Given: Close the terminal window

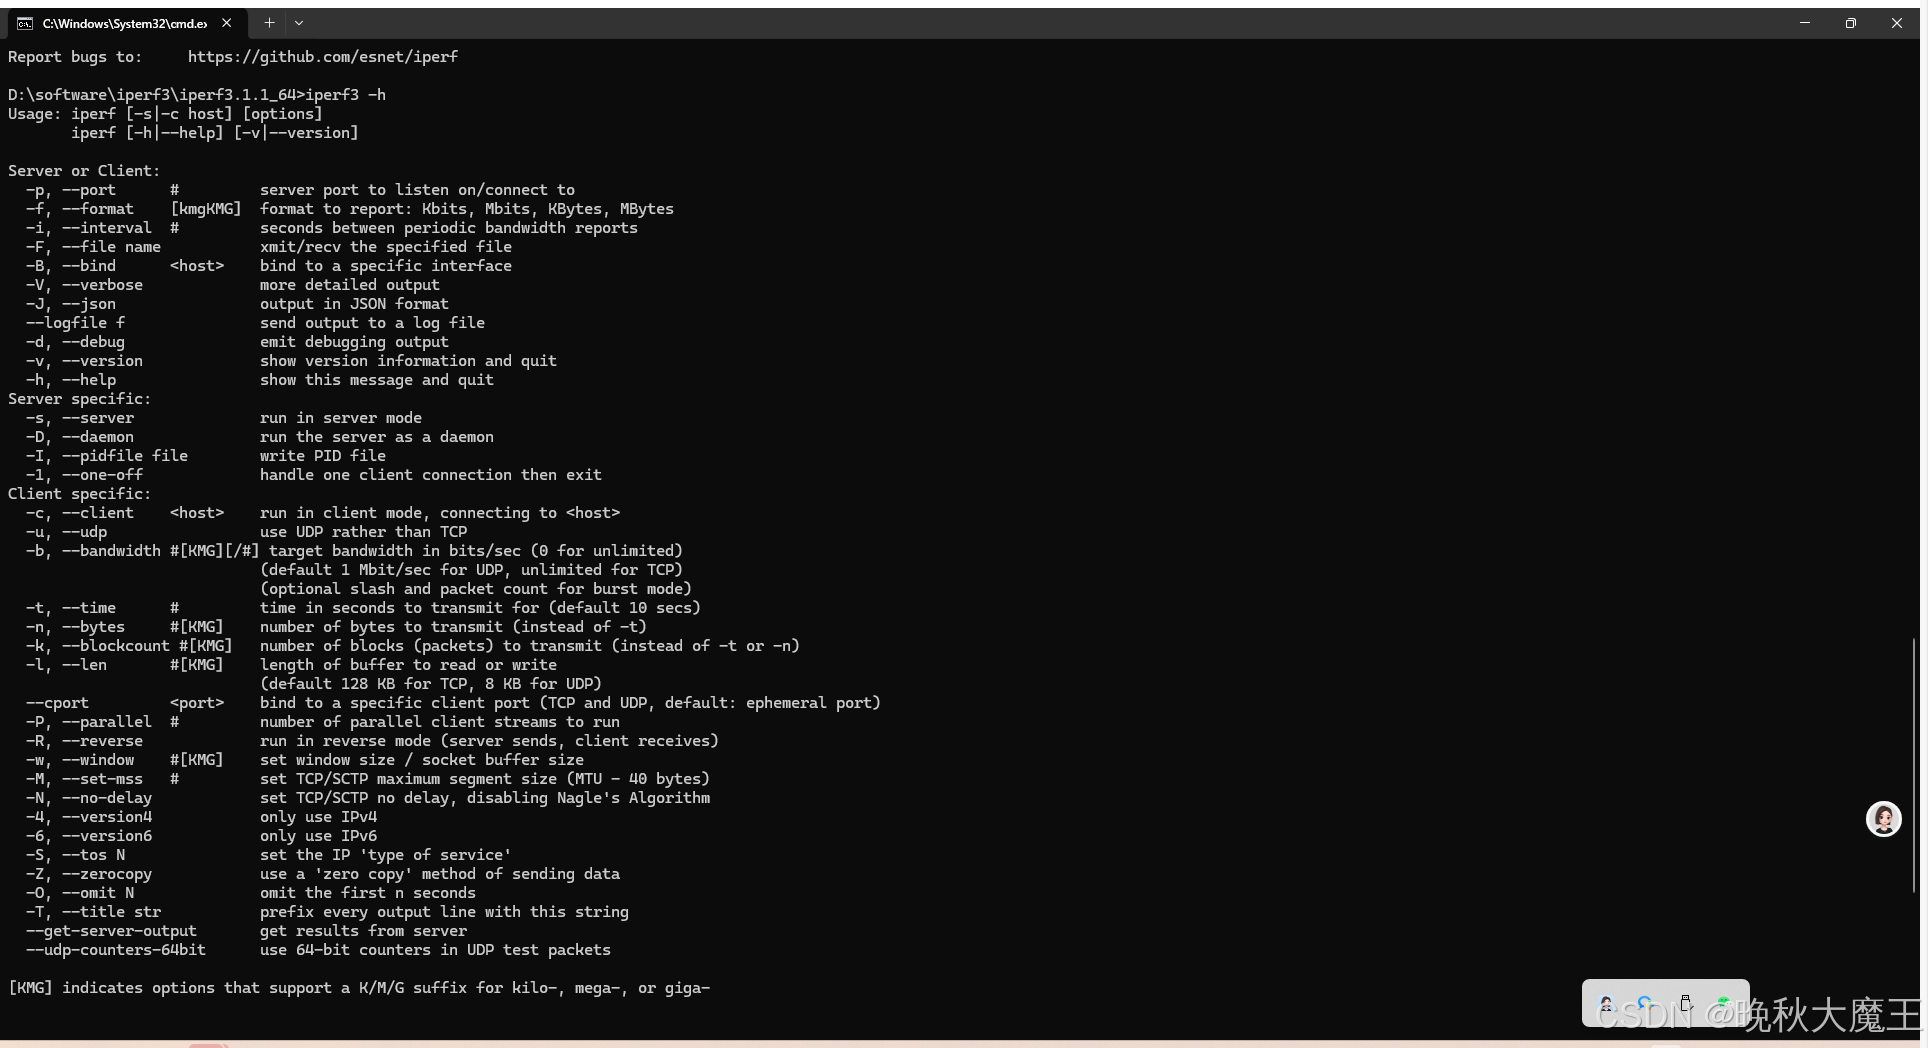Looking at the screenshot, I should (x=1897, y=23).
